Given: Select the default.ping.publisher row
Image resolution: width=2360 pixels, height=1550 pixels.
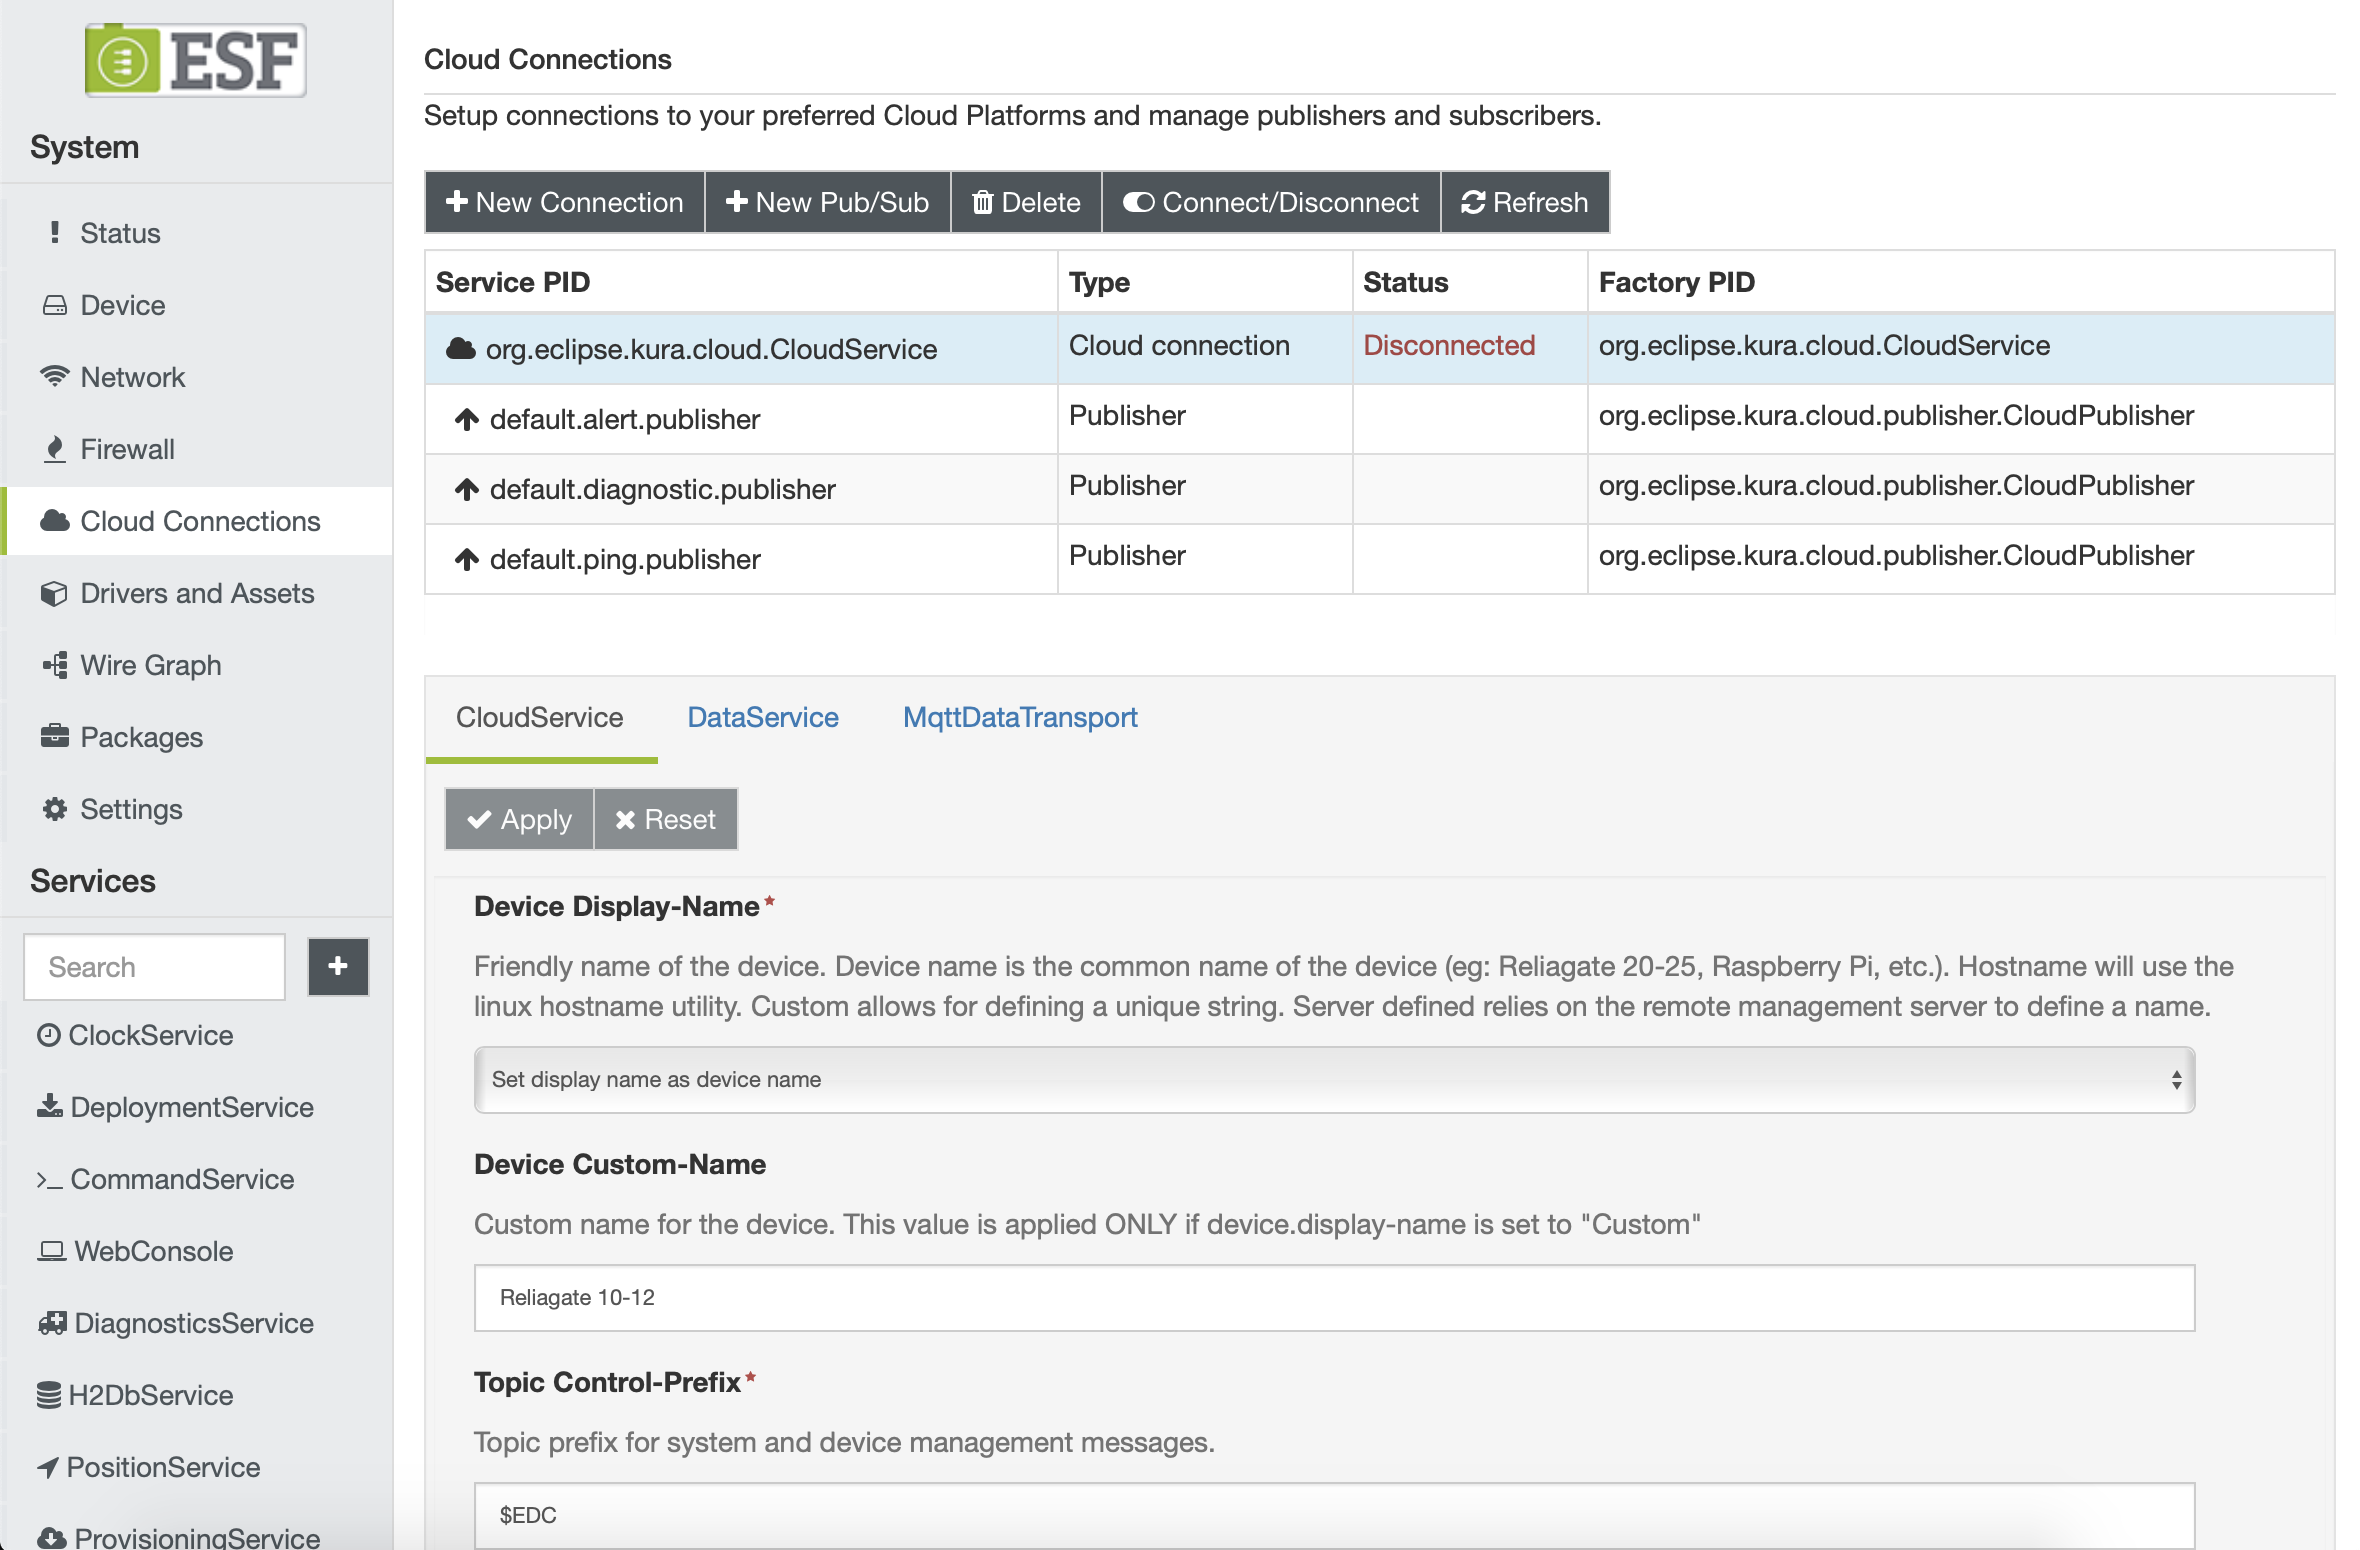Looking at the screenshot, I should [x=625, y=559].
